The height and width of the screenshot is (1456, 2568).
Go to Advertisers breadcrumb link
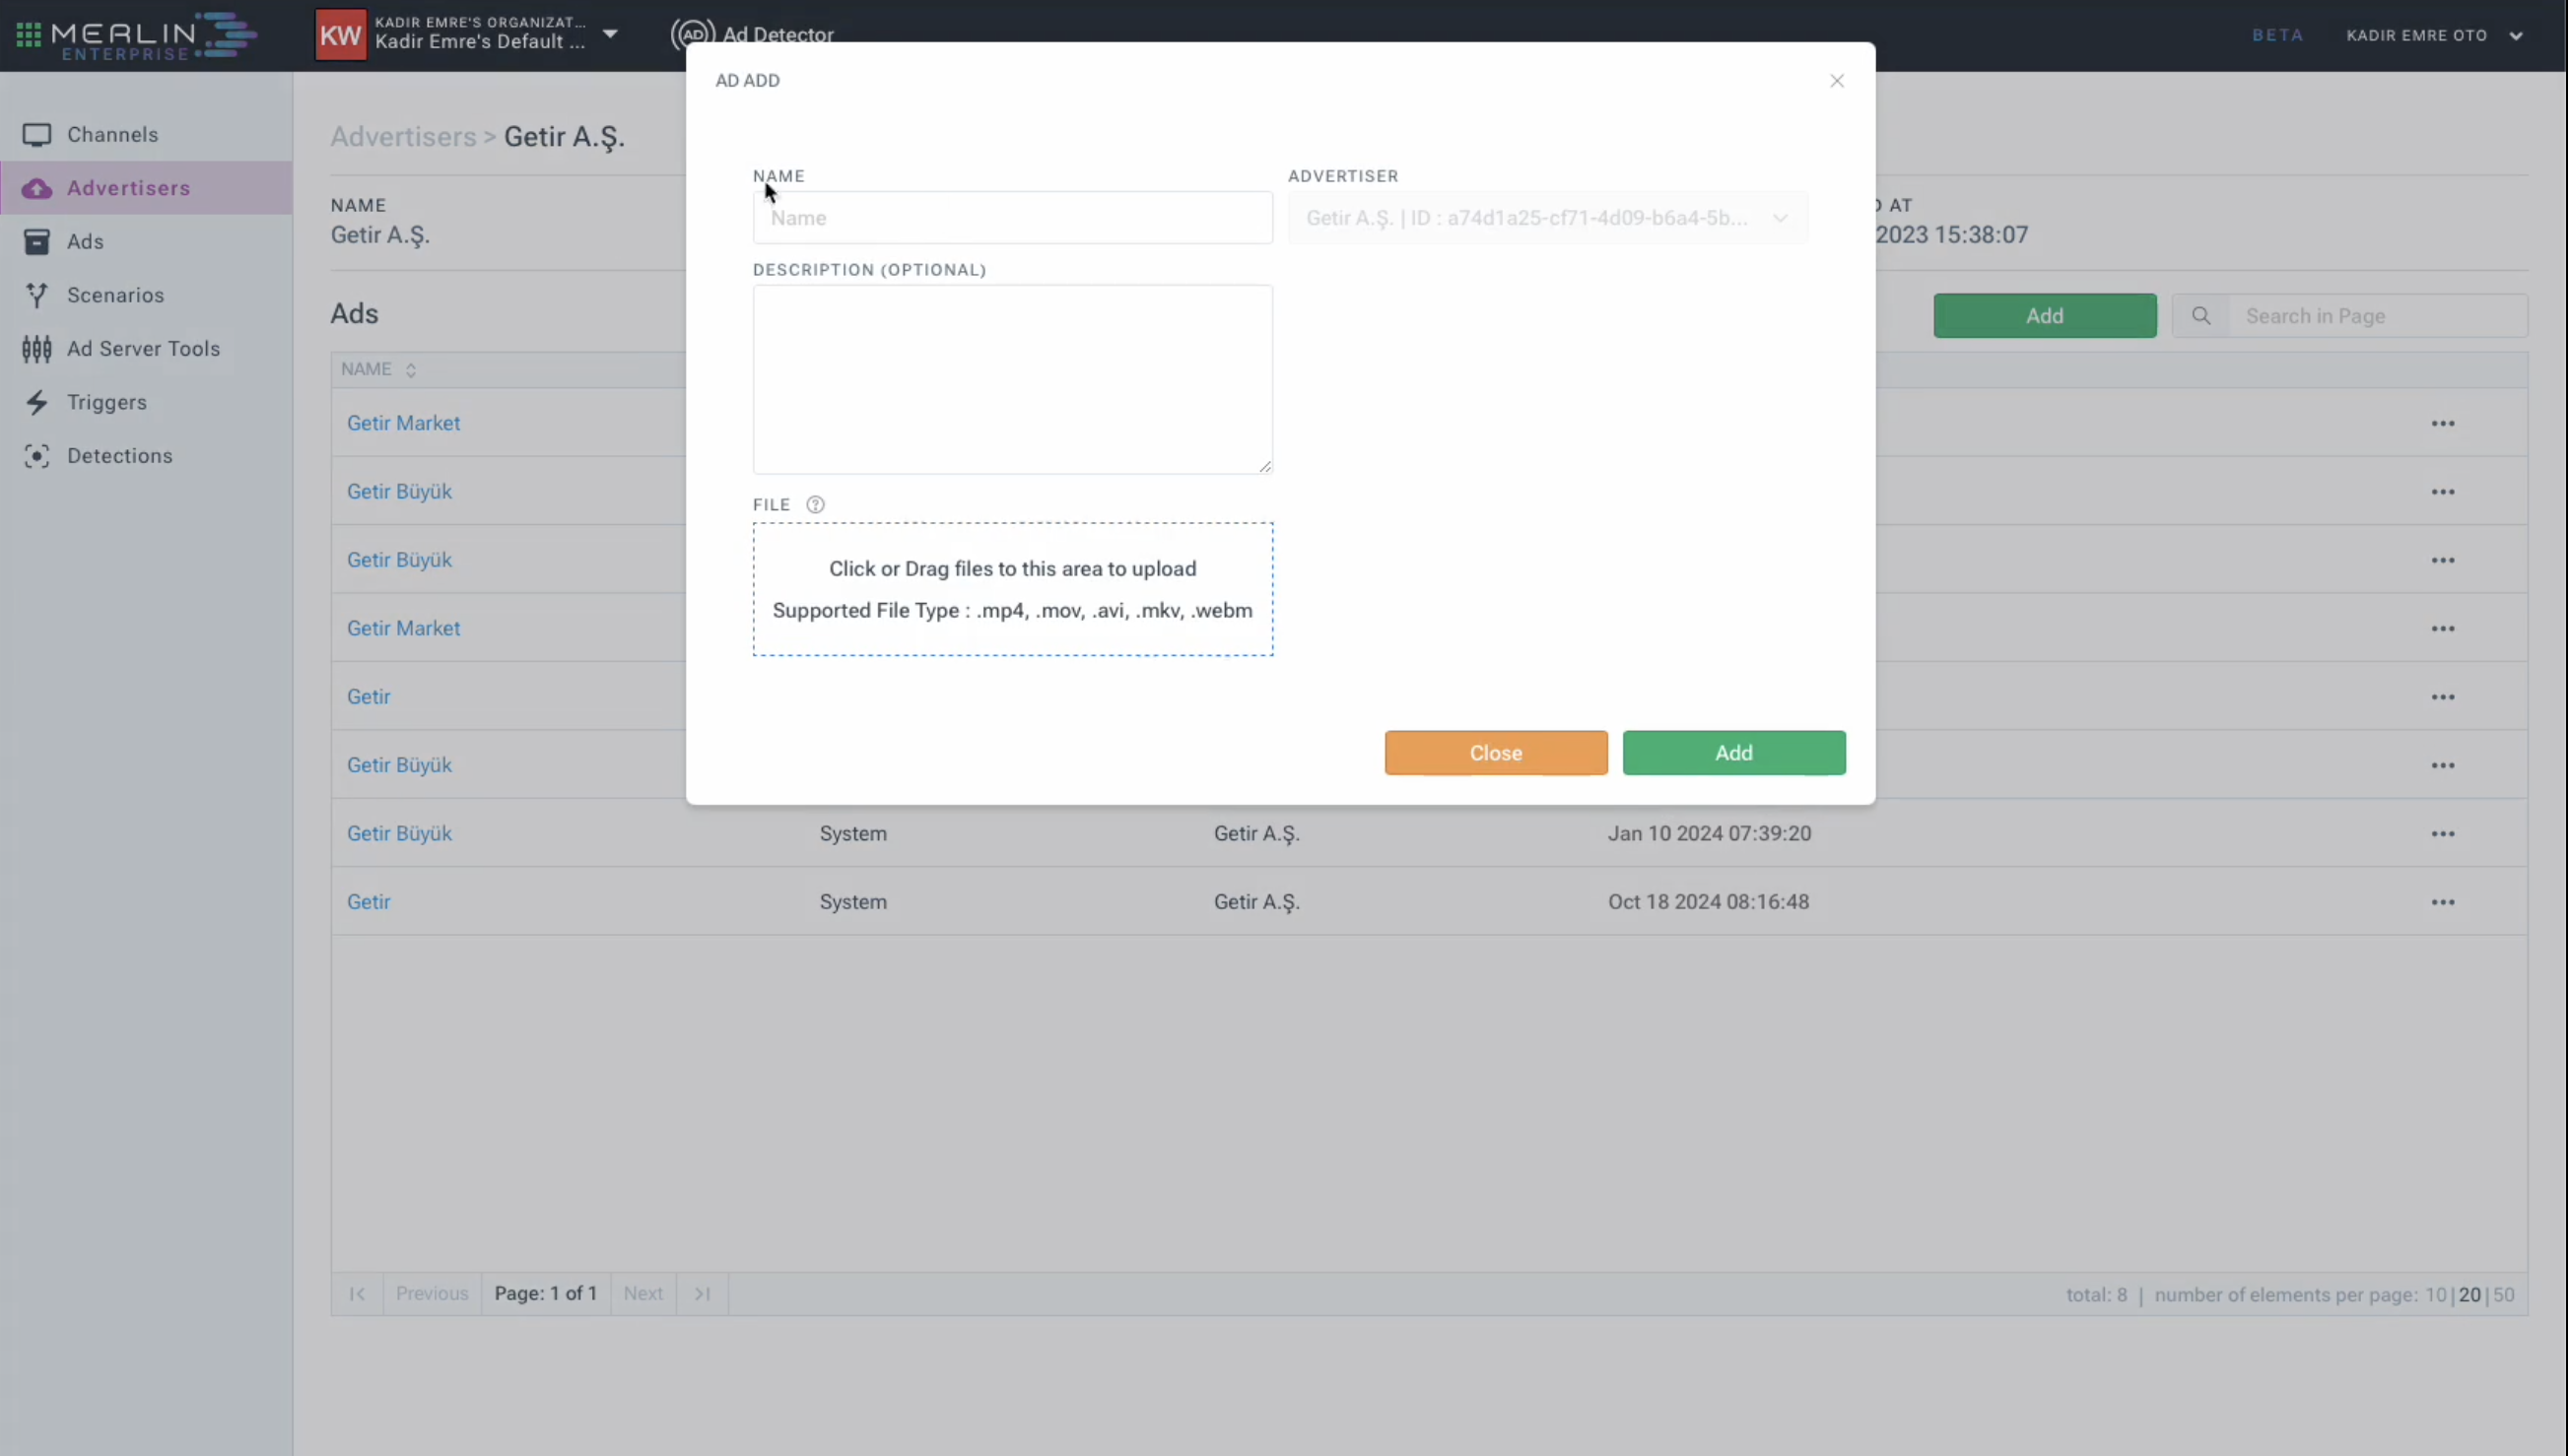403,137
